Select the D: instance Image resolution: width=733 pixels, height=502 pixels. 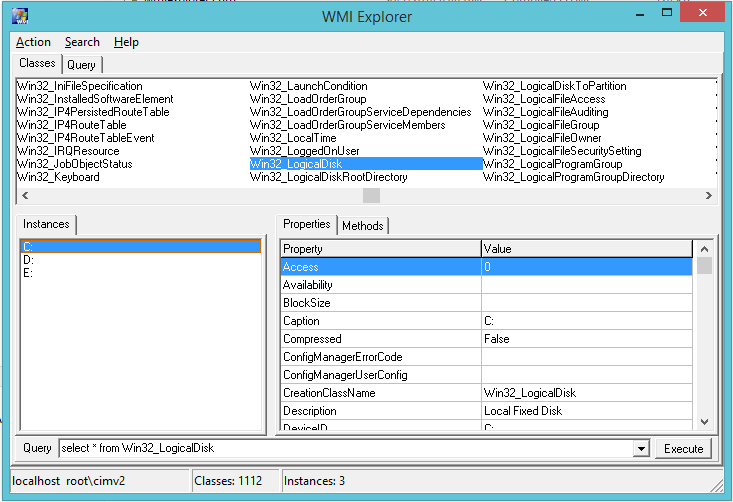(141, 260)
